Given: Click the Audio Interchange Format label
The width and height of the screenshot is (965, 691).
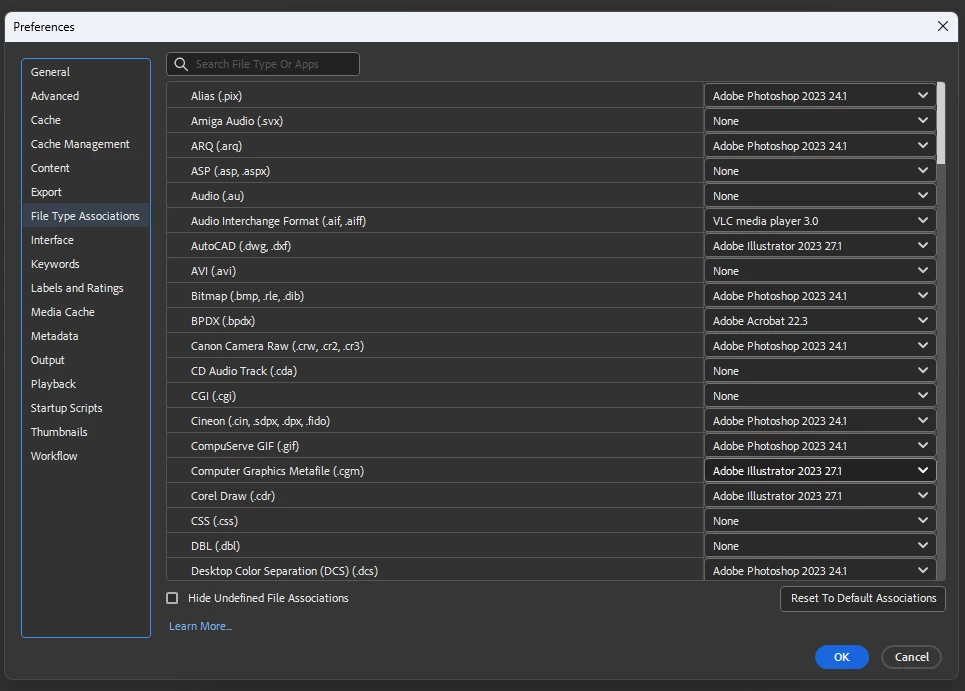Looking at the screenshot, I should [278, 220].
